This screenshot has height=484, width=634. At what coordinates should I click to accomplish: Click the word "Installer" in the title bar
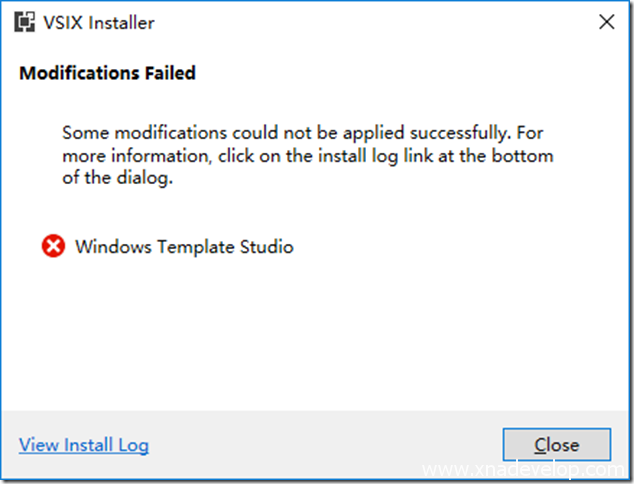(x=122, y=22)
